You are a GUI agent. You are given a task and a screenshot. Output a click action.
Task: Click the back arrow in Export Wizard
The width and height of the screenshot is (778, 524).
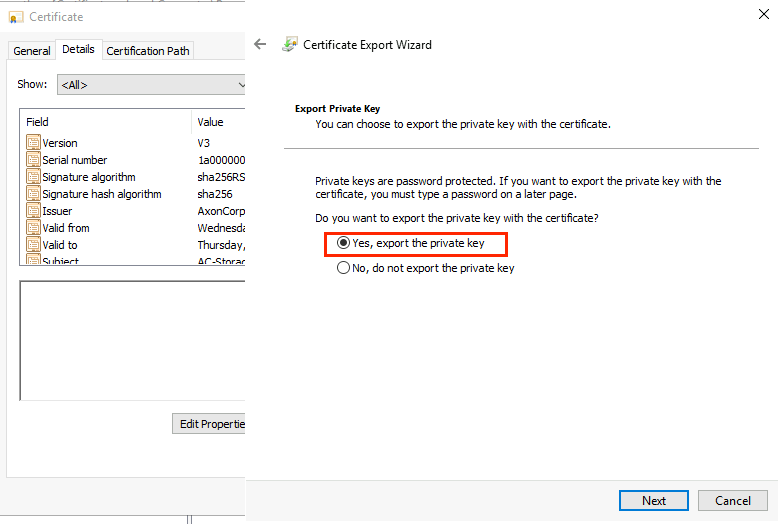click(260, 45)
